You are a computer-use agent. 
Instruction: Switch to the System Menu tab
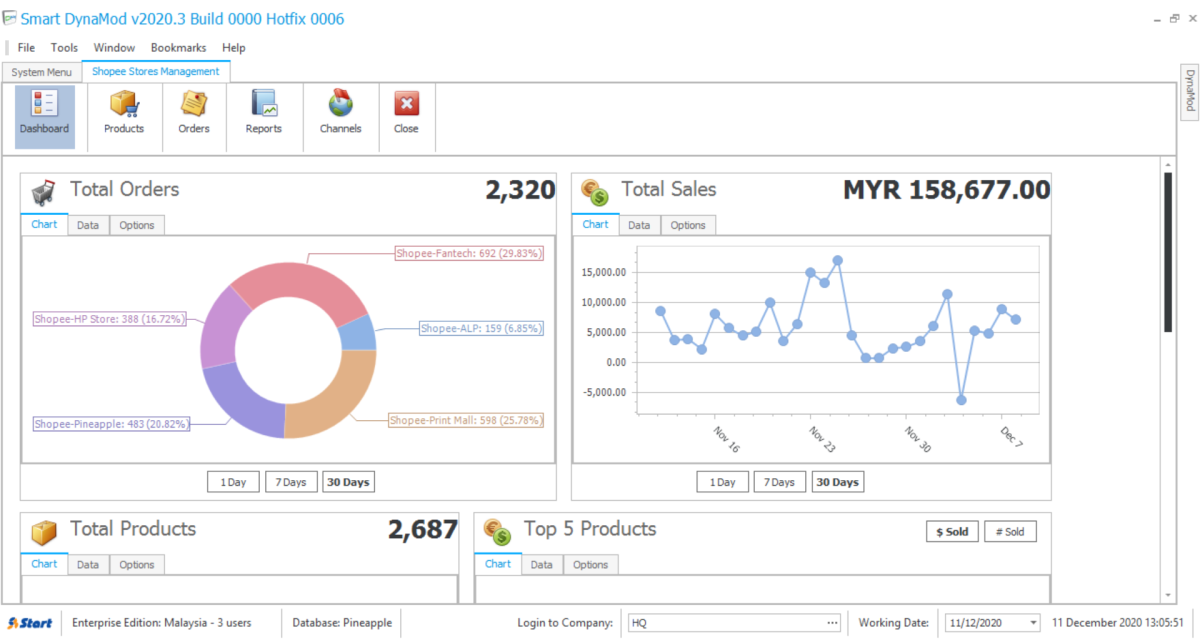point(41,72)
